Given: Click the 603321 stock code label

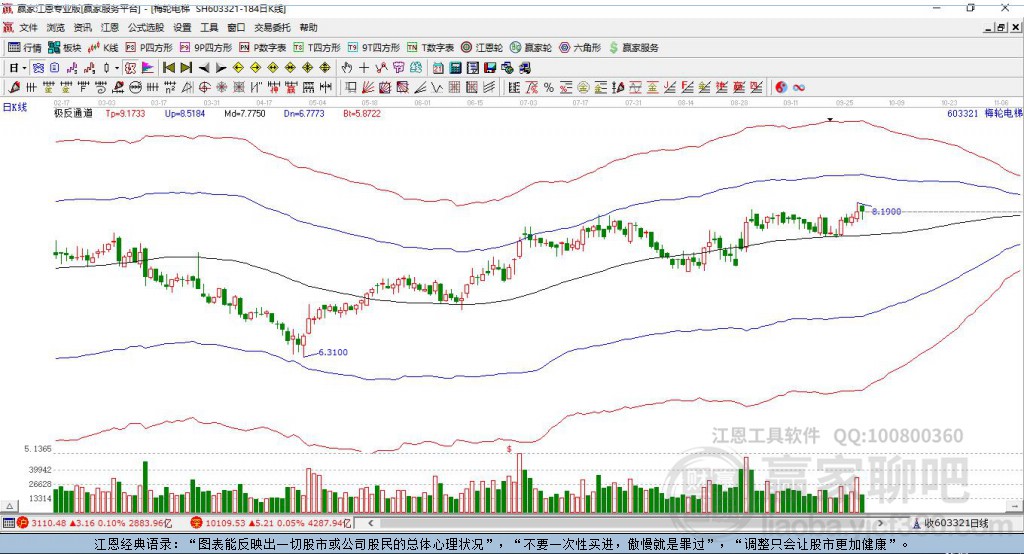Looking at the screenshot, I should [x=963, y=113].
